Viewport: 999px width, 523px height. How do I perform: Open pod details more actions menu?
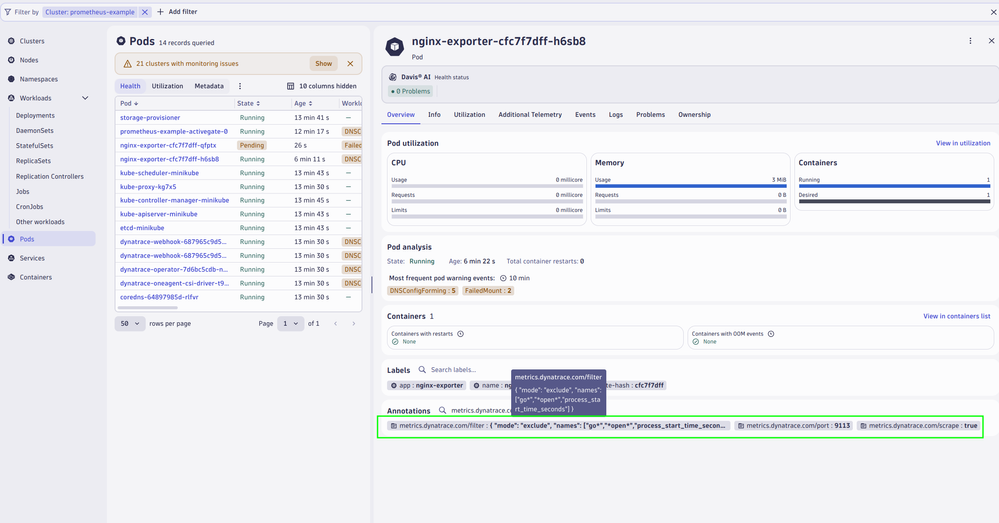click(970, 41)
